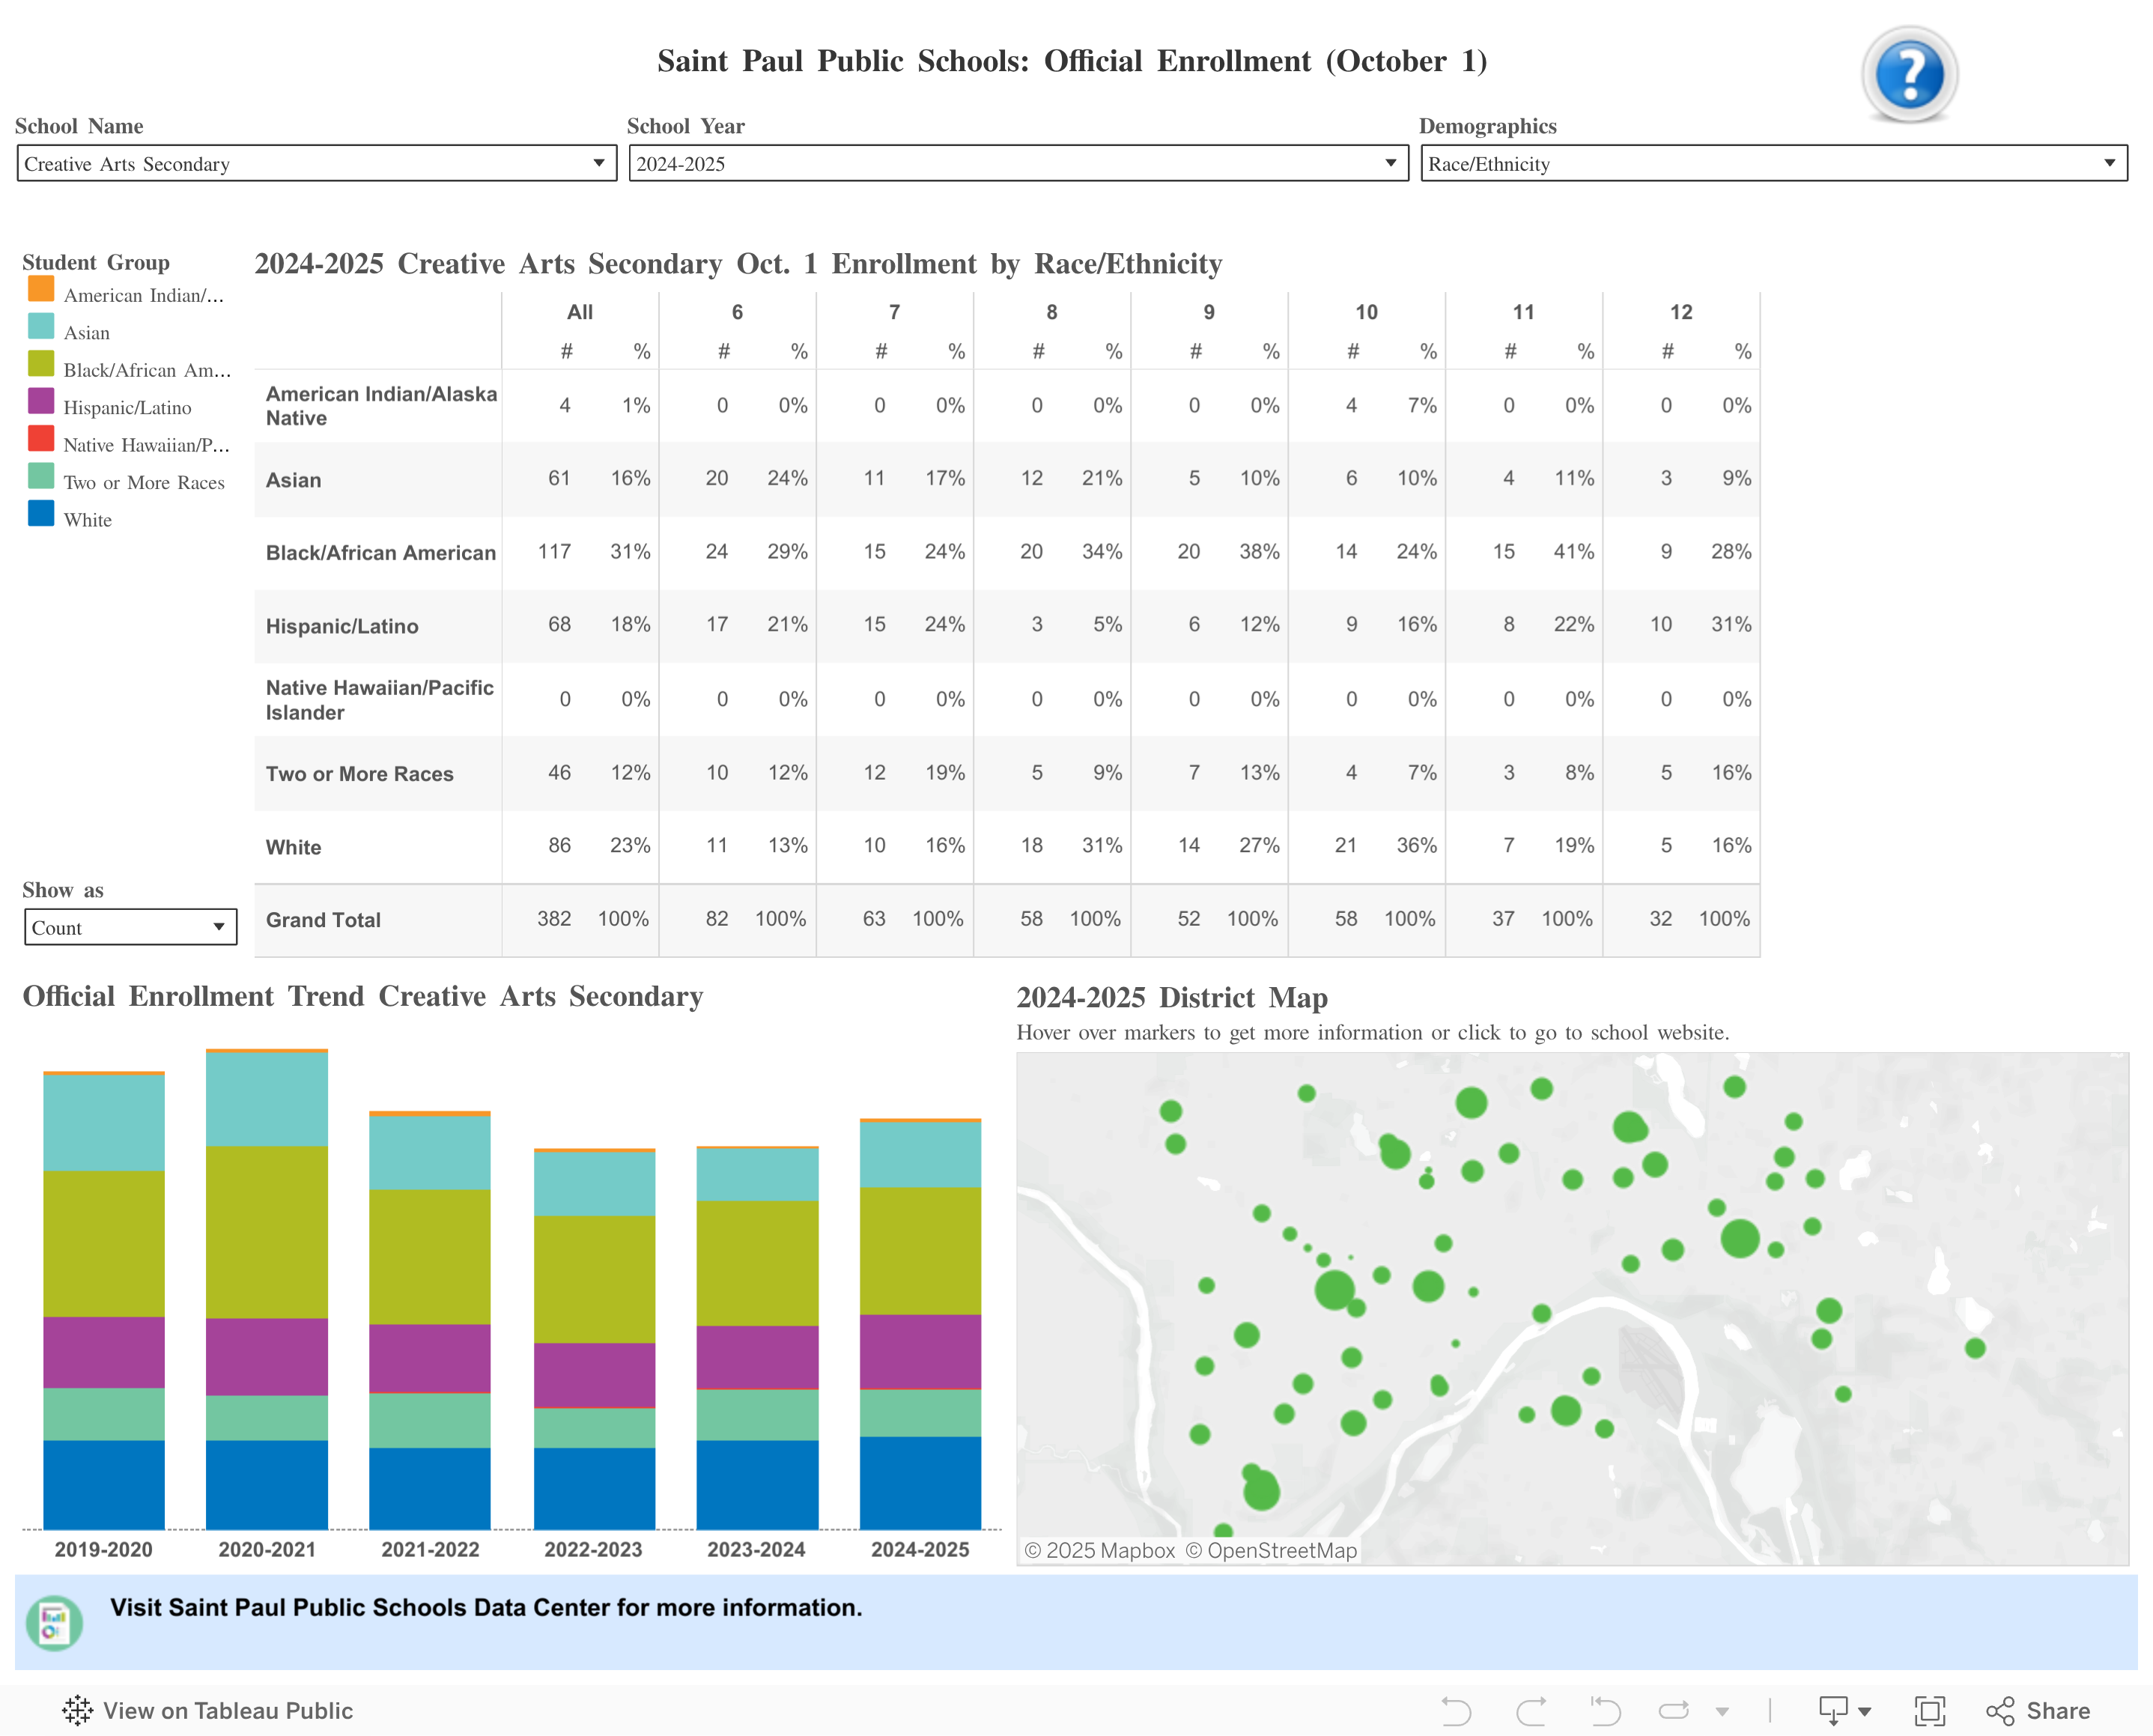Open the Demographics dropdown

[x=2110, y=163]
